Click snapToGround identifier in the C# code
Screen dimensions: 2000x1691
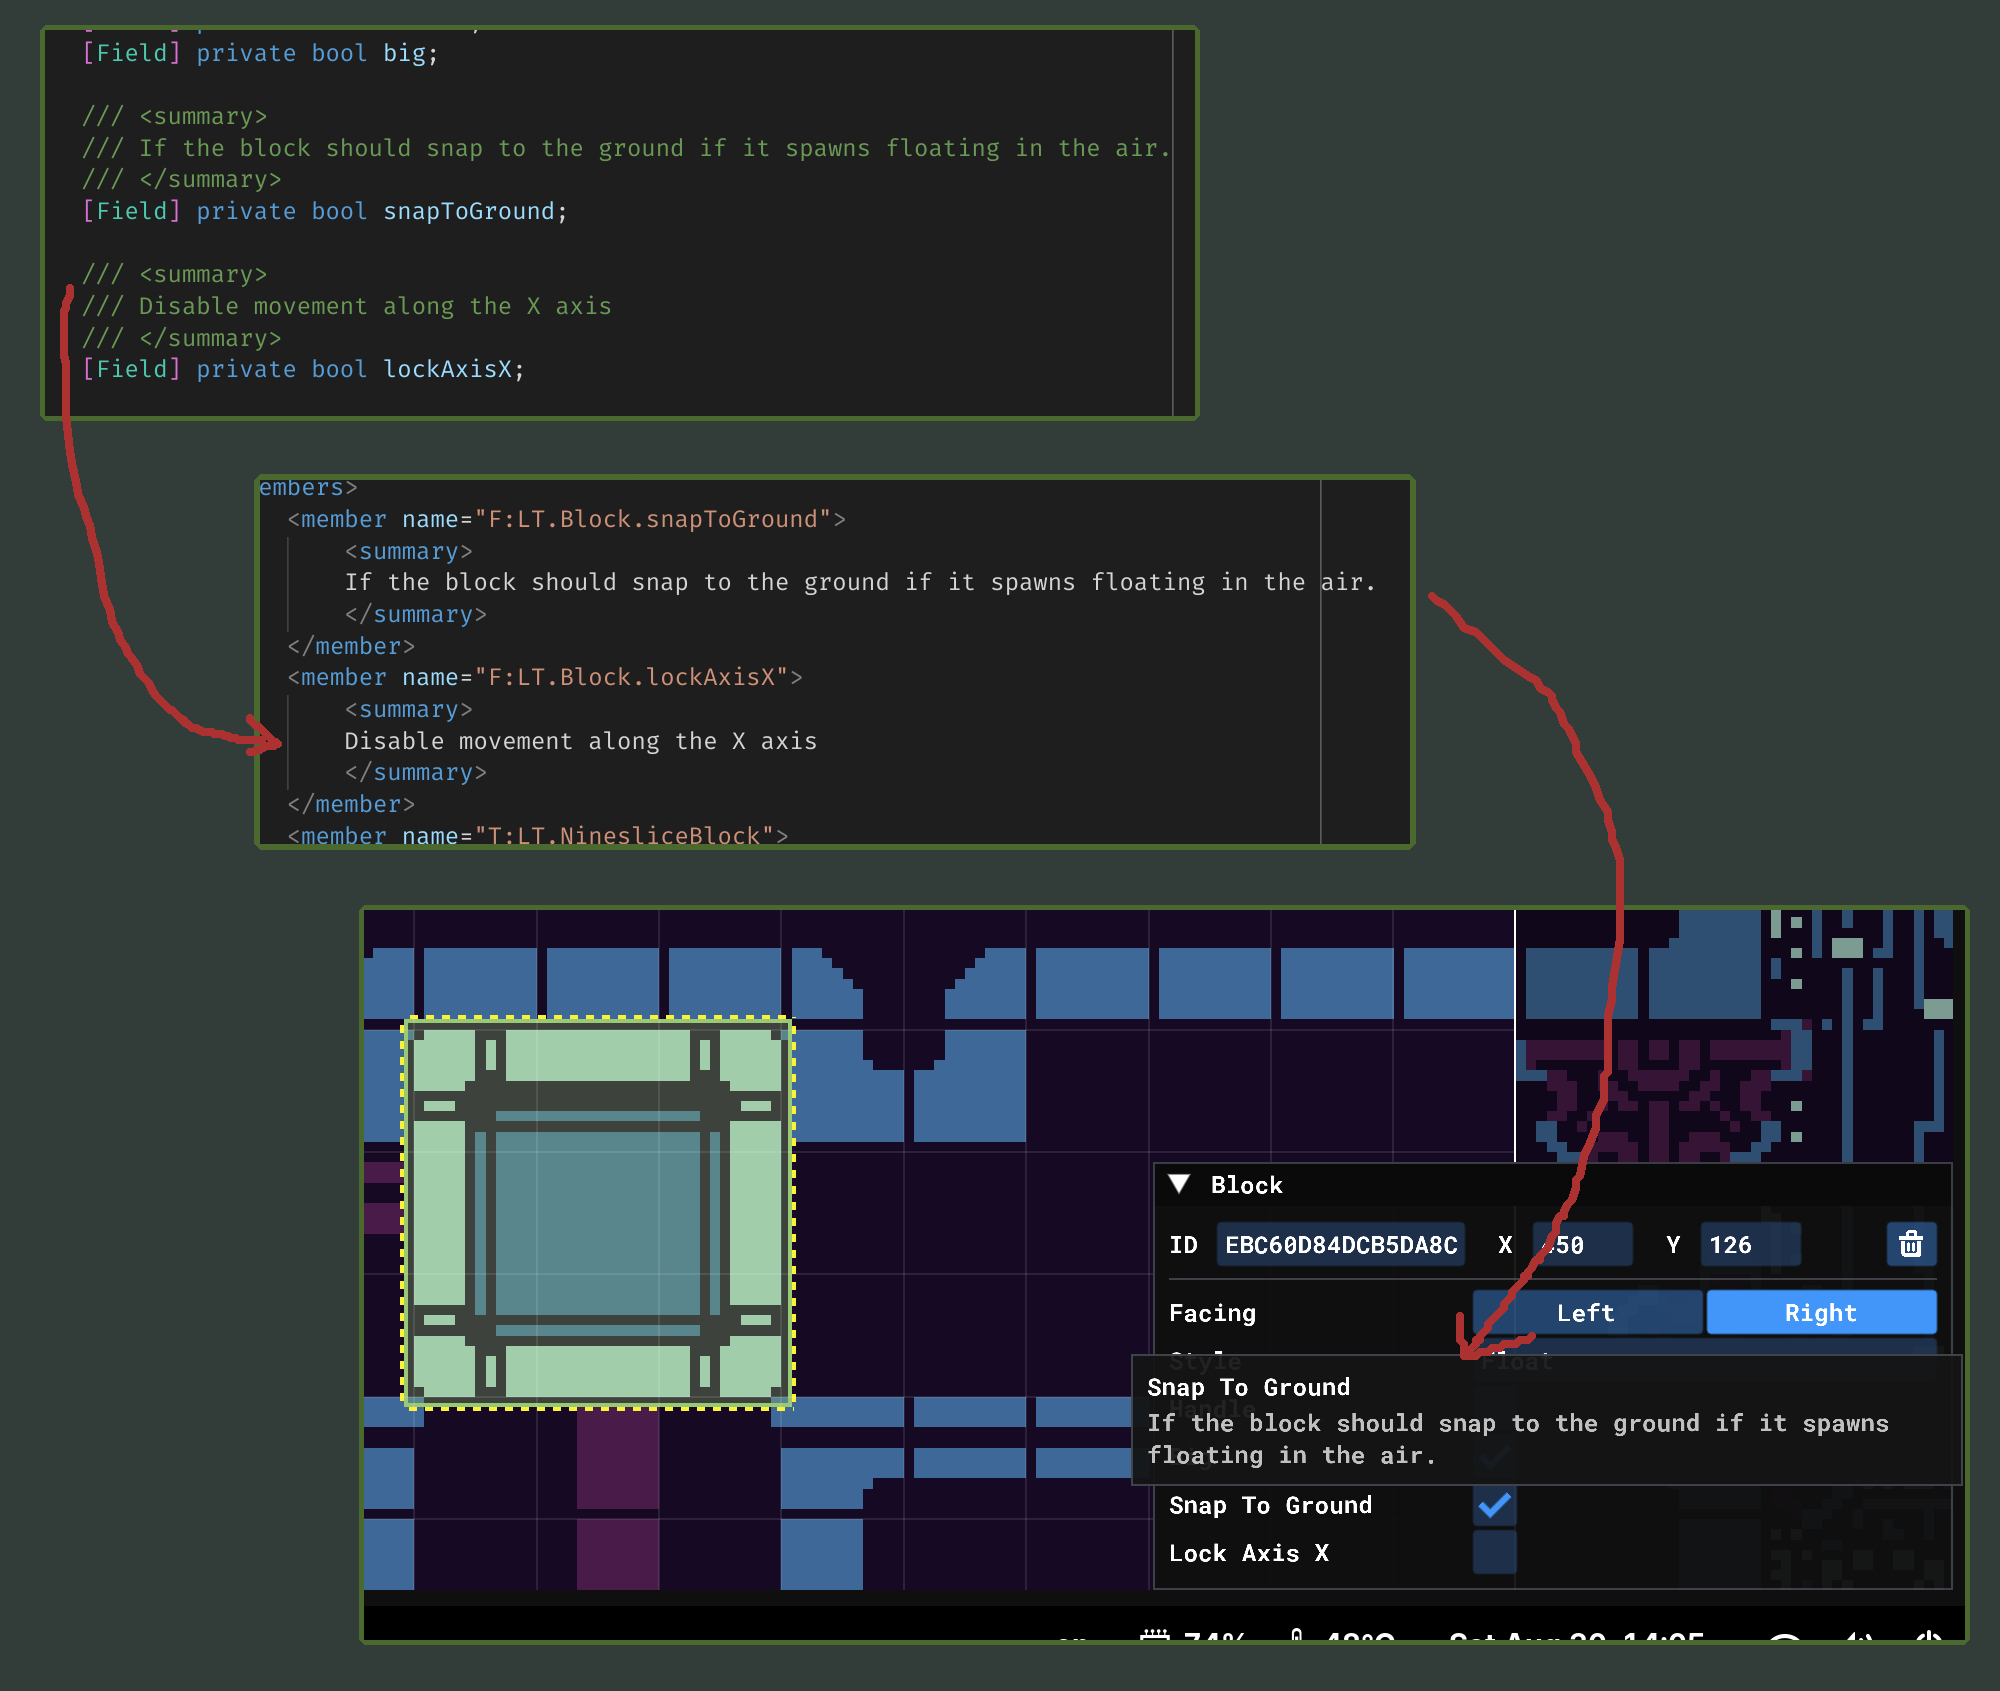(x=468, y=211)
